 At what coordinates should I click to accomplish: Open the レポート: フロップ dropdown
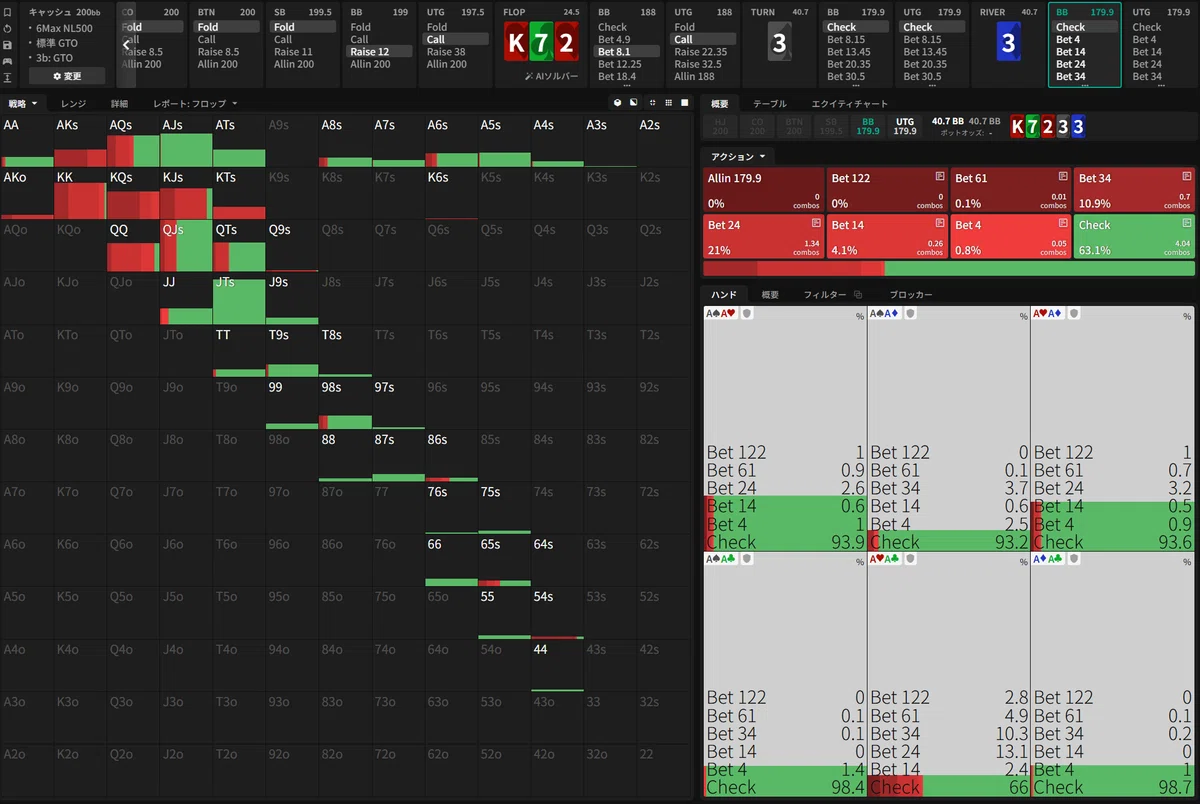(195, 103)
